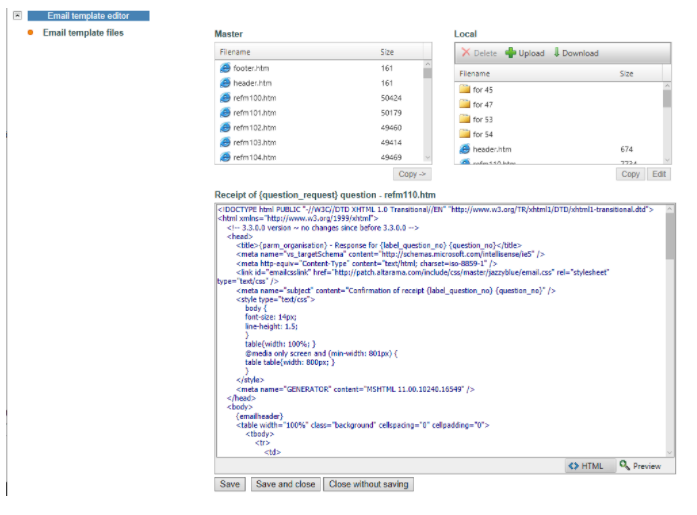Click the refm104.htm file icon

(x=225, y=157)
